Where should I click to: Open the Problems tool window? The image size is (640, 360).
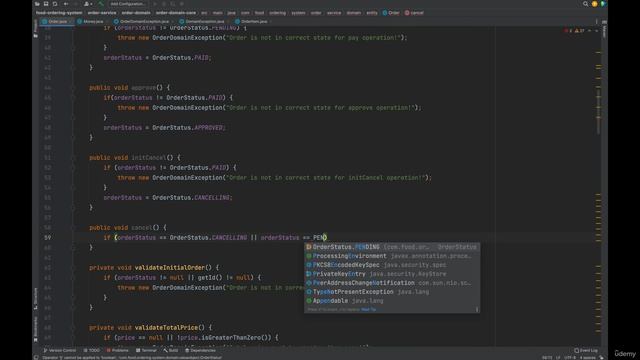118,350
